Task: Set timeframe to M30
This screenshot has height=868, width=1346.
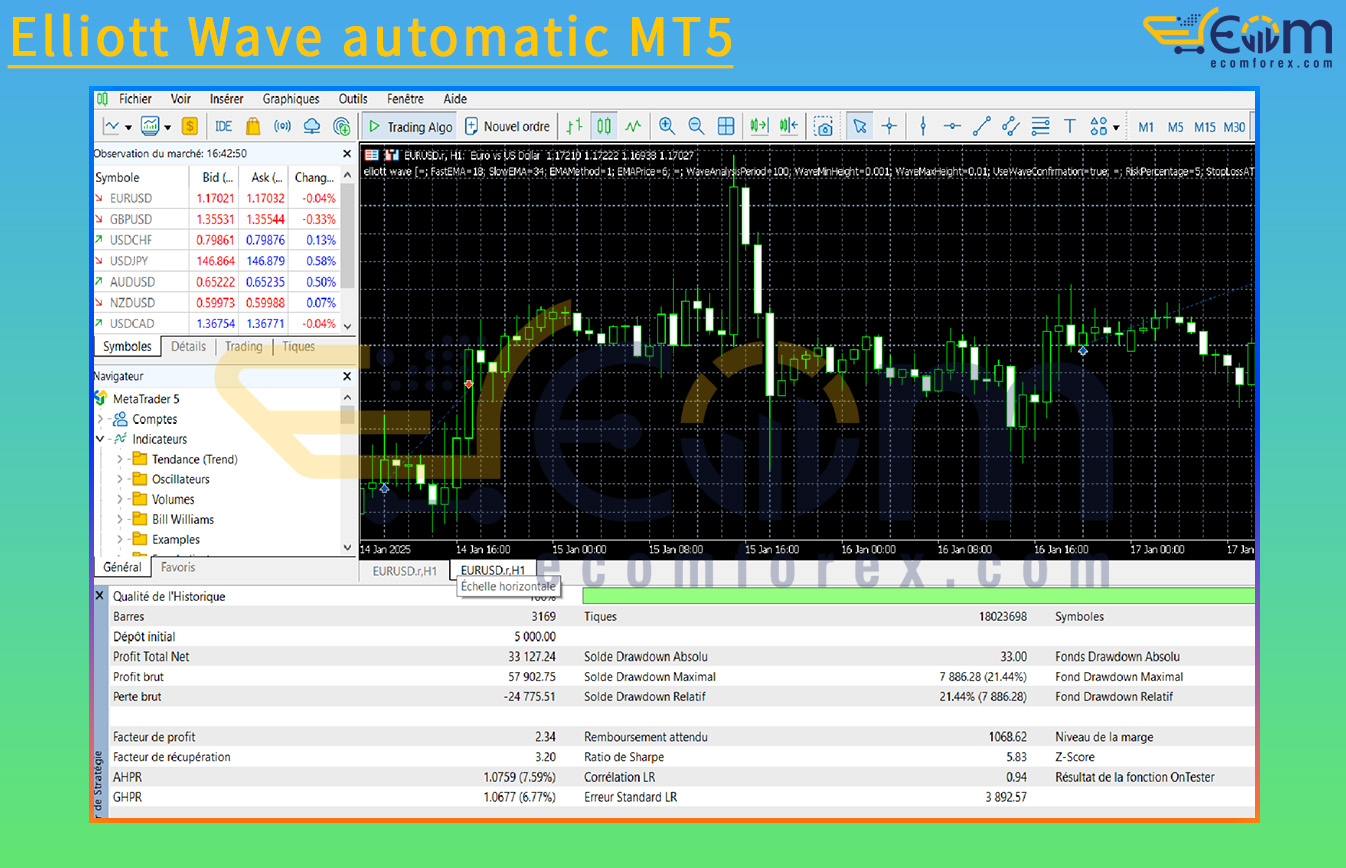Action: point(1235,127)
